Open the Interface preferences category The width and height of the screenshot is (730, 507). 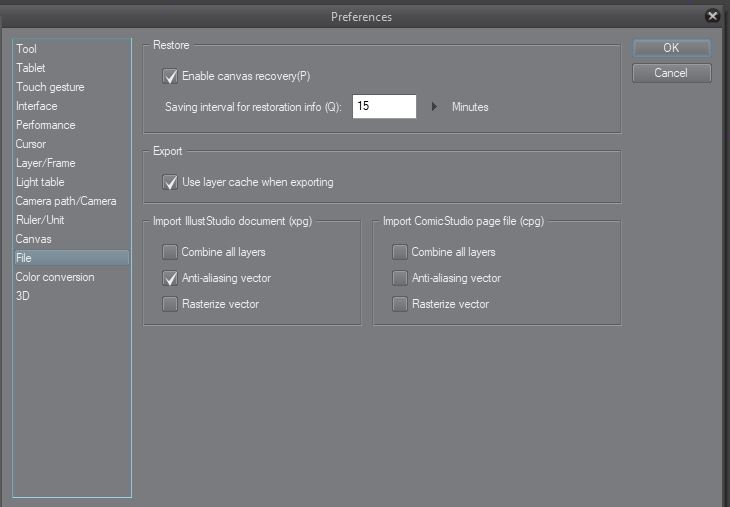click(37, 106)
